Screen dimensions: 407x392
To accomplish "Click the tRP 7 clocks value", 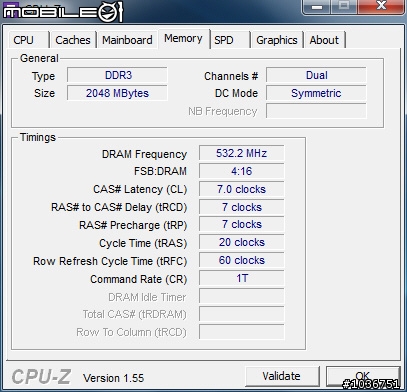I will [x=241, y=224].
